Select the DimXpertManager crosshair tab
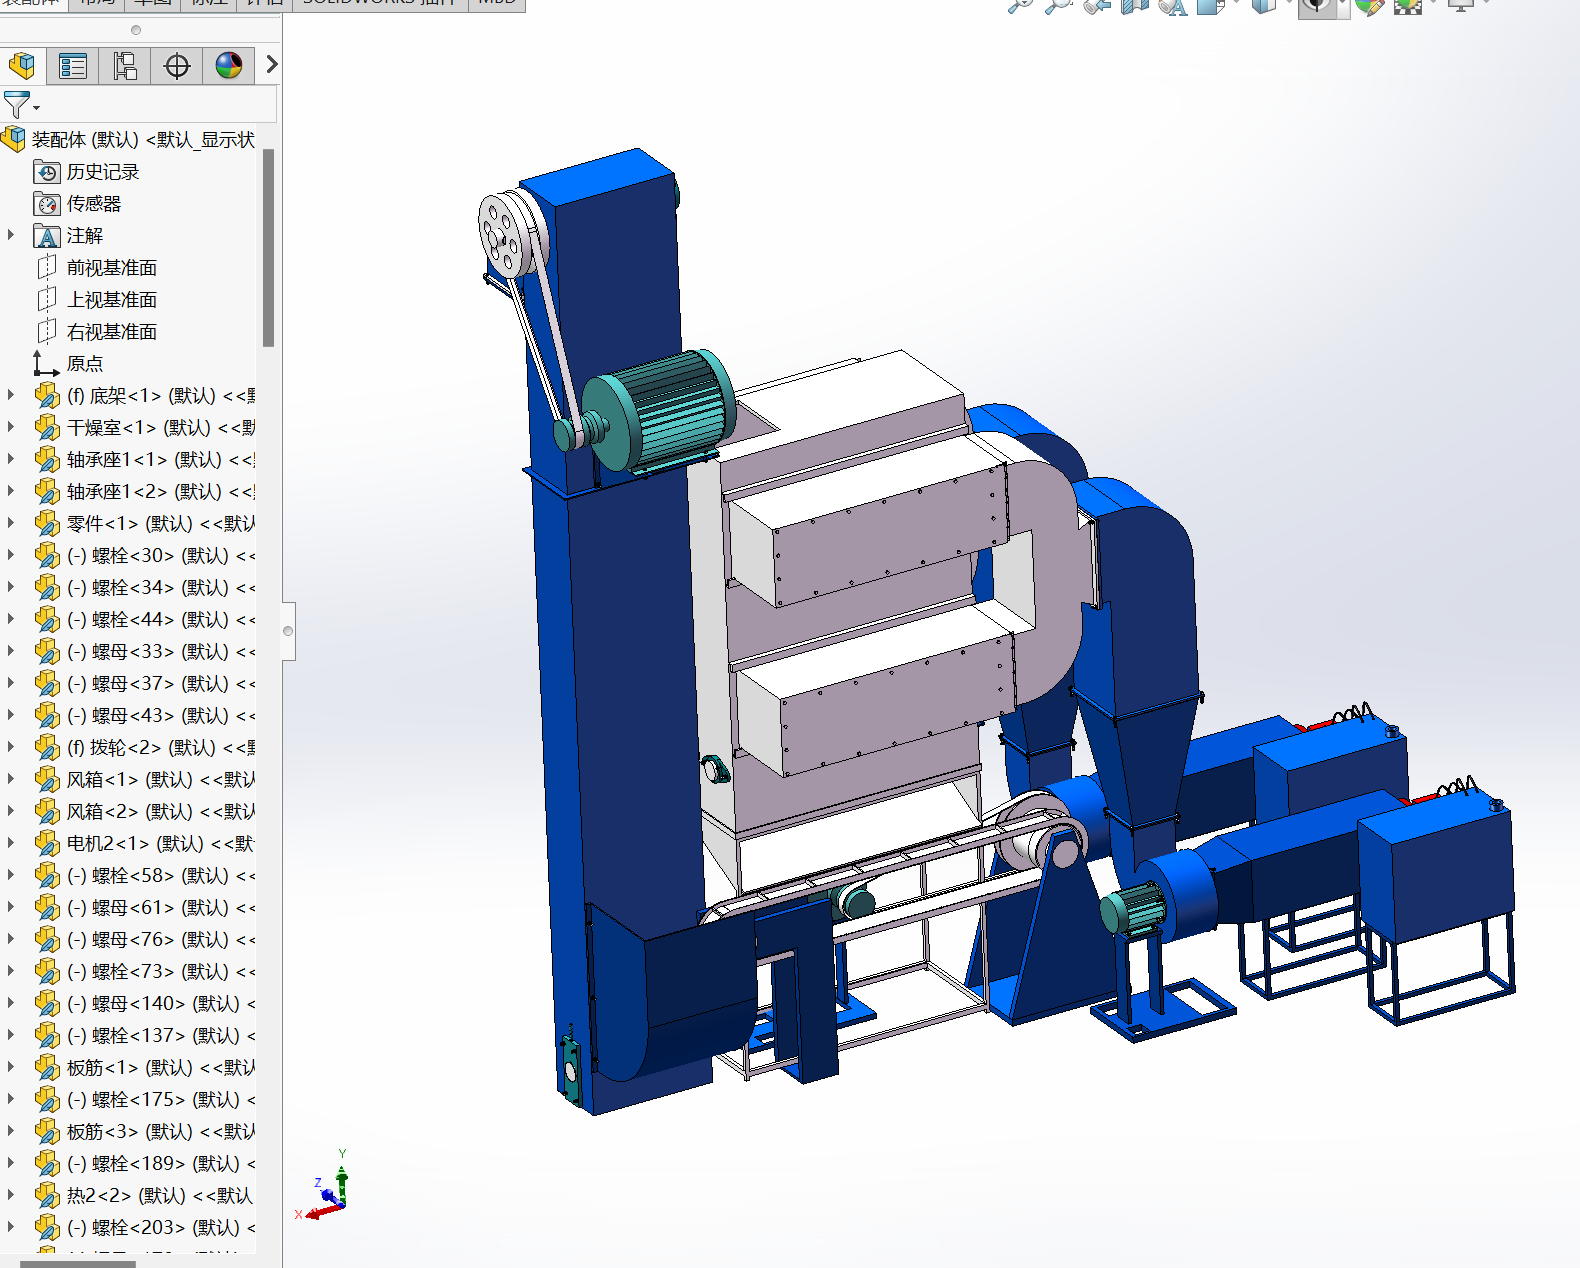The height and width of the screenshot is (1268, 1580). click(177, 66)
